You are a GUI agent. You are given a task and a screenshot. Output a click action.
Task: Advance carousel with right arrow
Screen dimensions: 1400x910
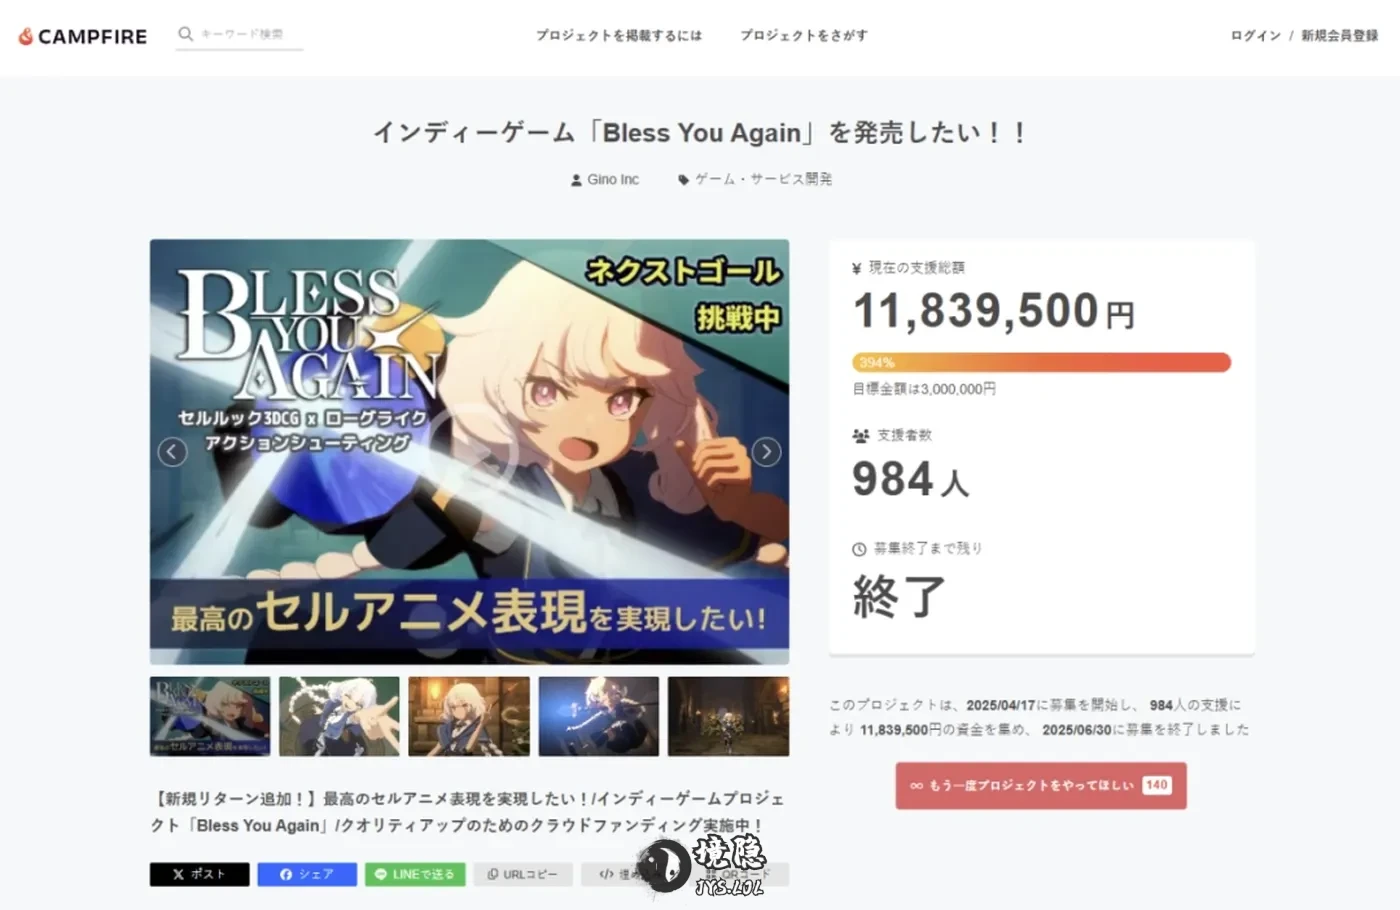766,452
